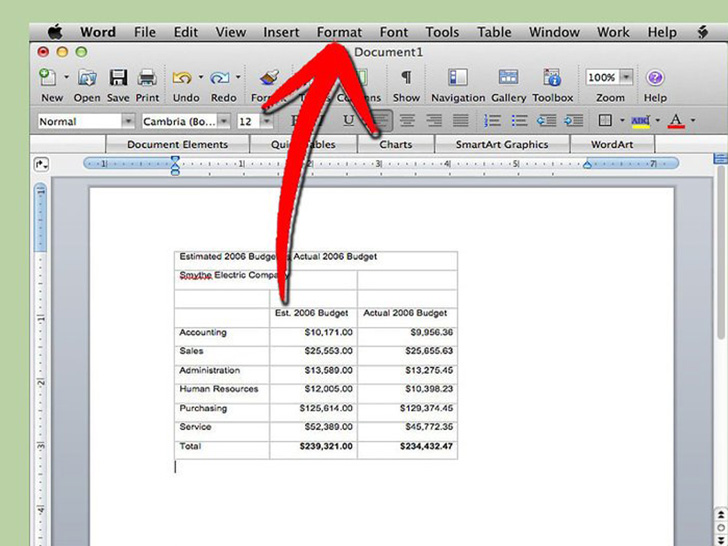Expand the 100% zoom dropdown
The width and height of the screenshot is (728, 546).
pyautogui.click(x=626, y=77)
